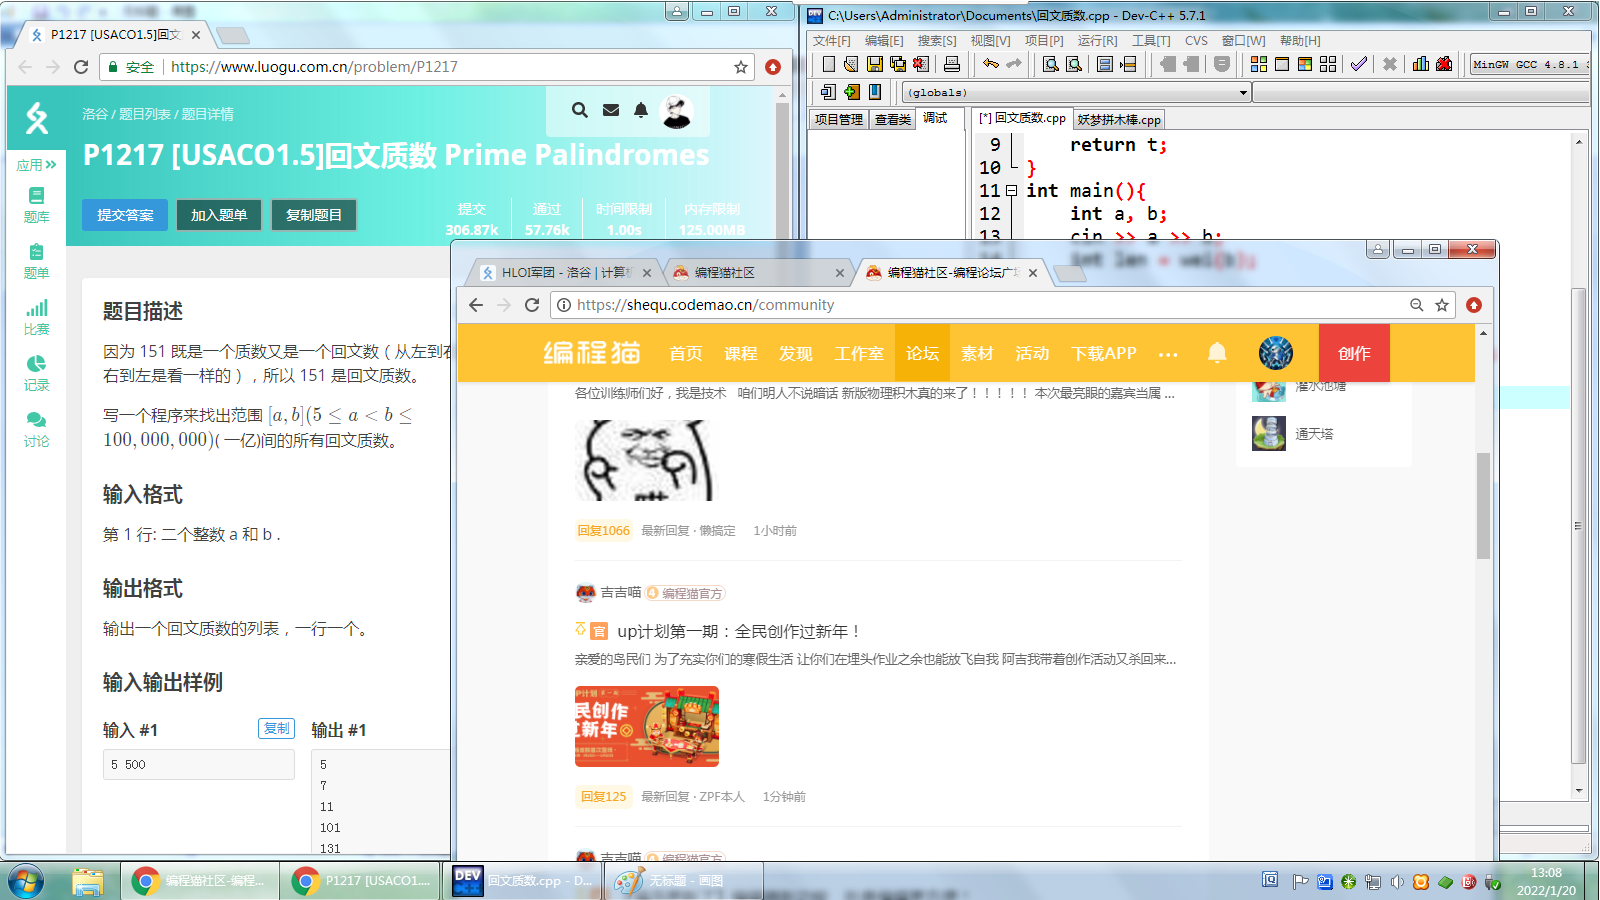Click 复制 next to 输入 #1
Screen dimensions: 1600x900
pos(277,729)
